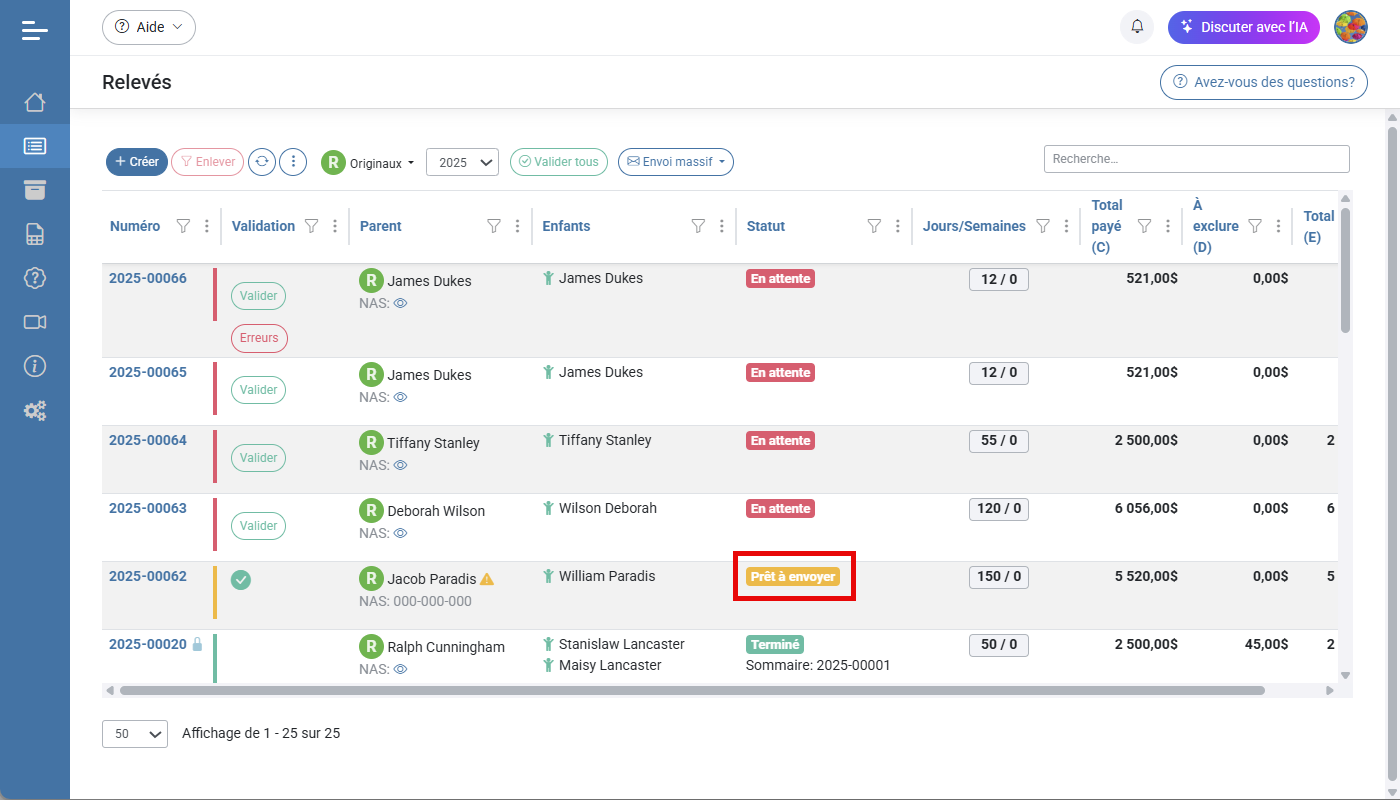Click the notification bell icon
This screenshot has width=1400, height=800.
[1137, 27]
